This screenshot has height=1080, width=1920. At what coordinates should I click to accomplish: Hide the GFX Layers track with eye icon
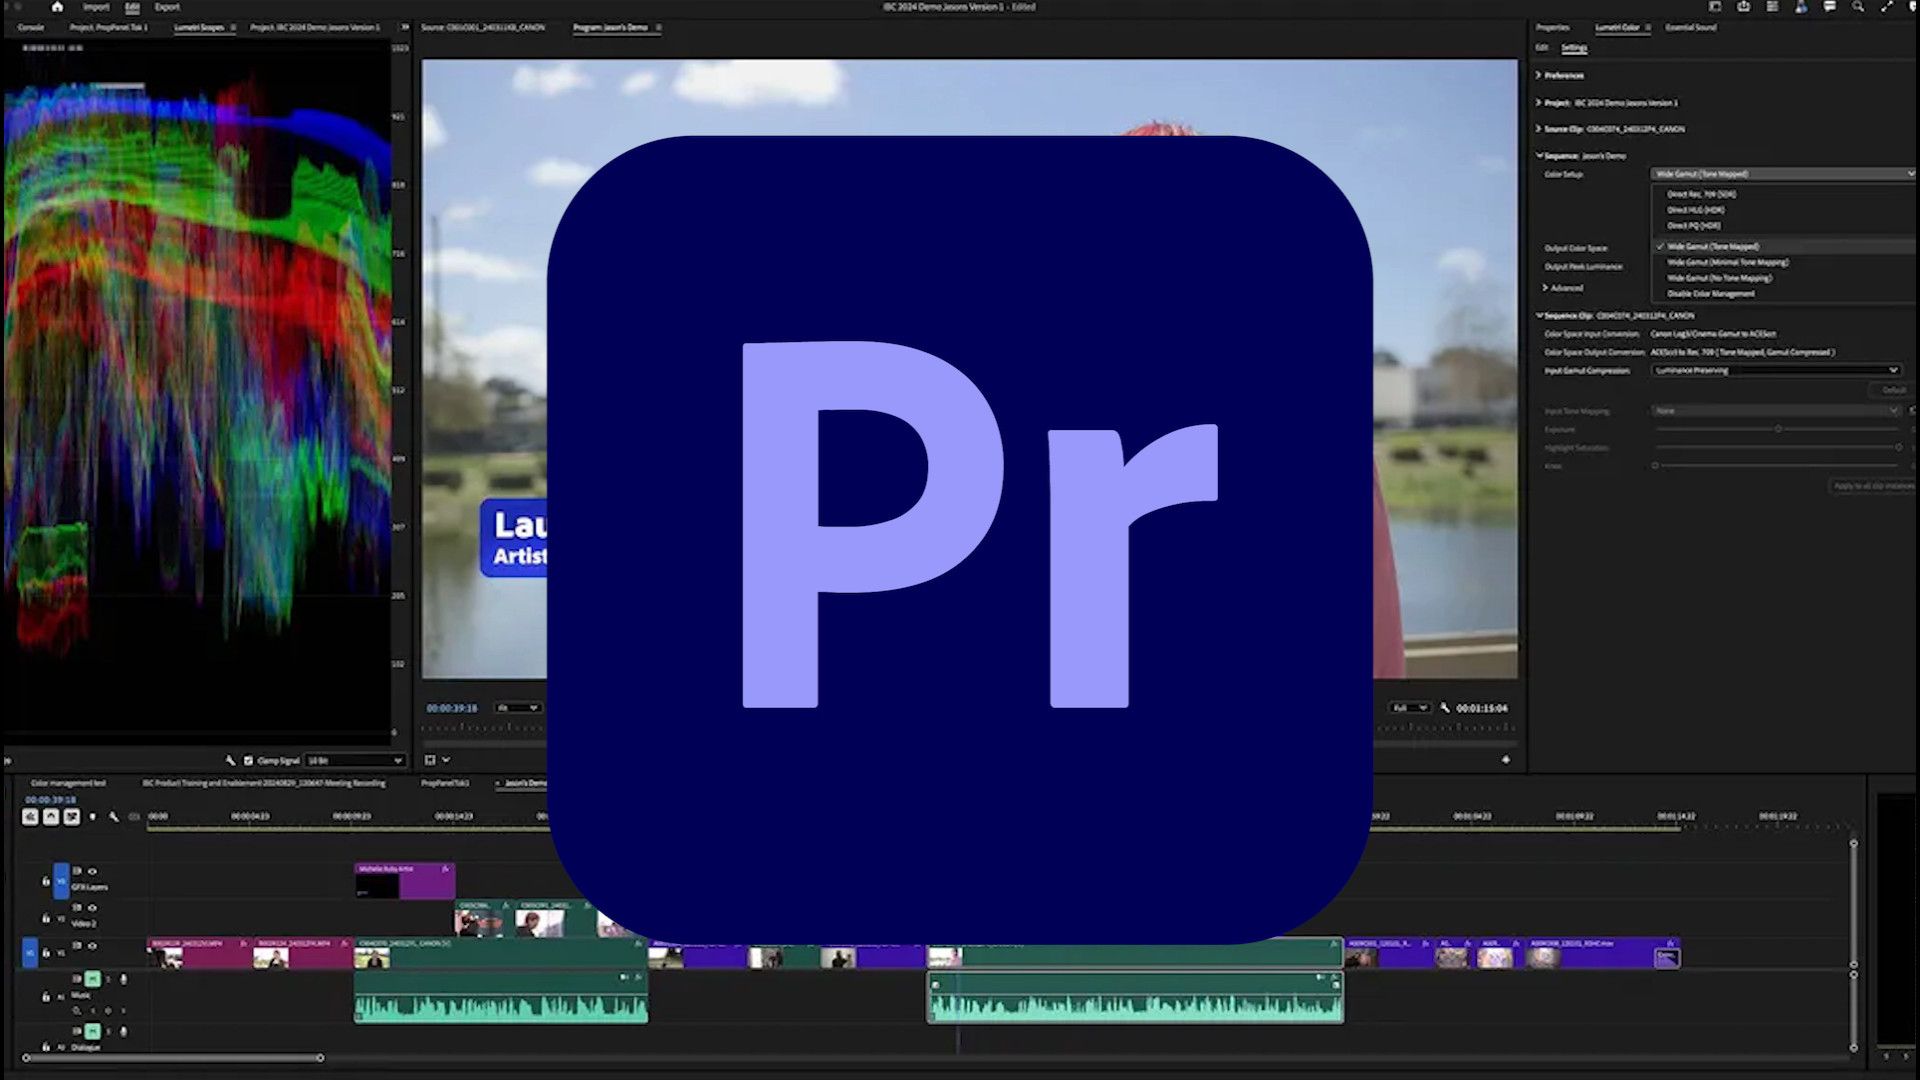(x=92, y=871)
